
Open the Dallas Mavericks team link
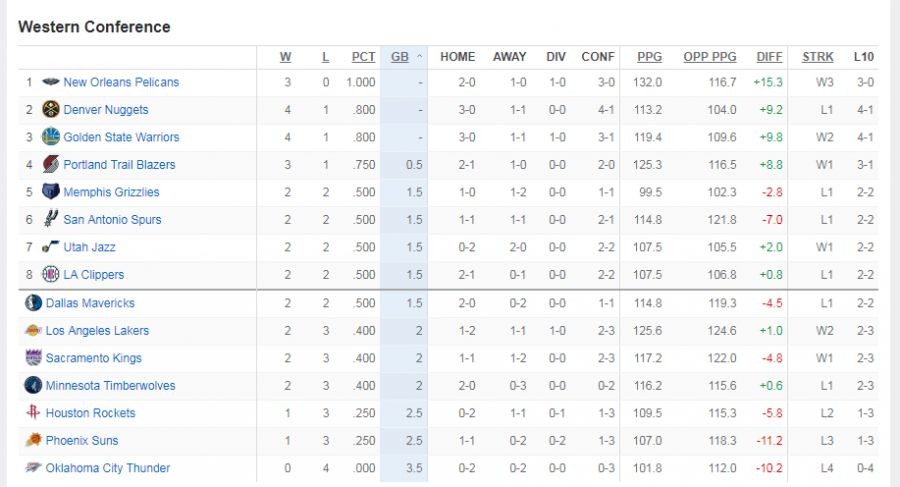pyautogui.click(x=90, y=303)
